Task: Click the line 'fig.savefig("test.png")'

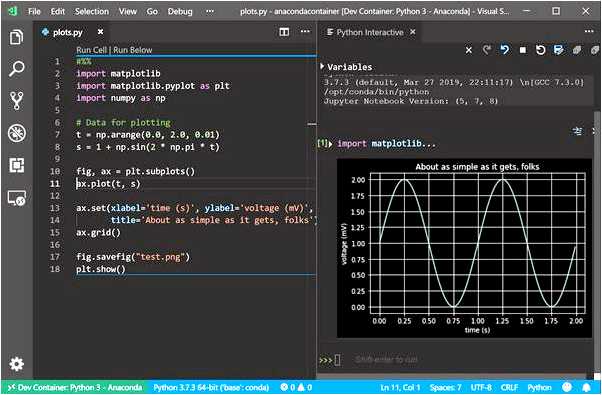Action: pos(133,257)
